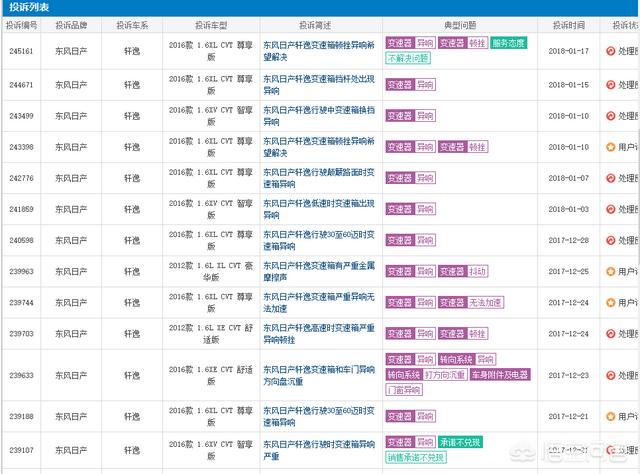Select complaint number 245161
This screenshot has width=640, height=474.
pos(21,51)
